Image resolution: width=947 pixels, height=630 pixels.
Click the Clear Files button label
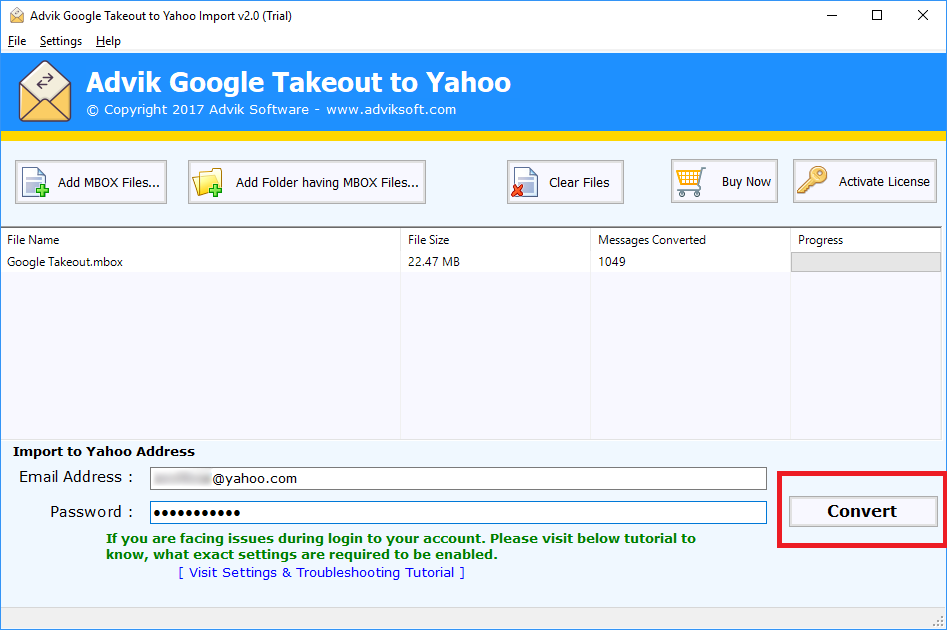point(579,182)
